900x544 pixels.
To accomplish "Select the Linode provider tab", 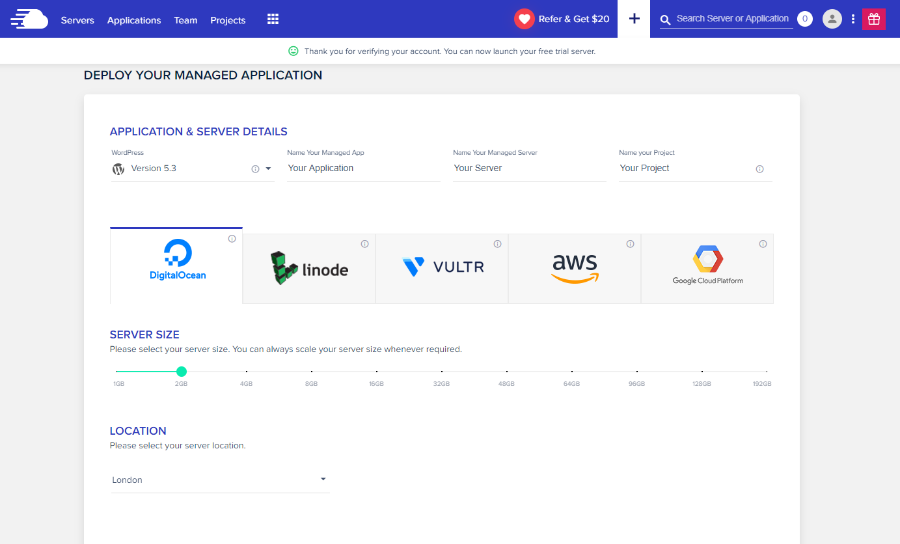I will [309, 269].
